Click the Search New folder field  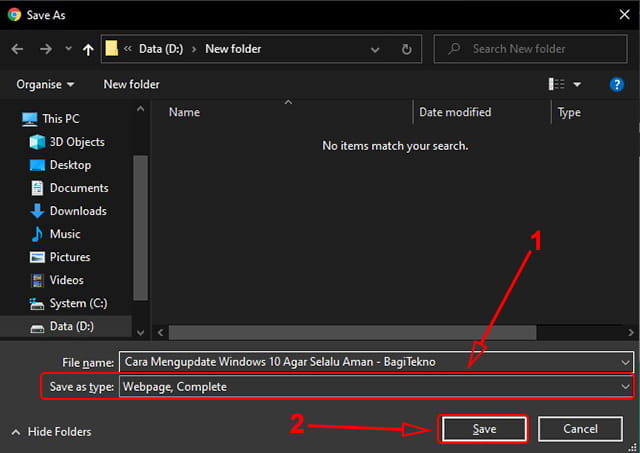[531, 49]
